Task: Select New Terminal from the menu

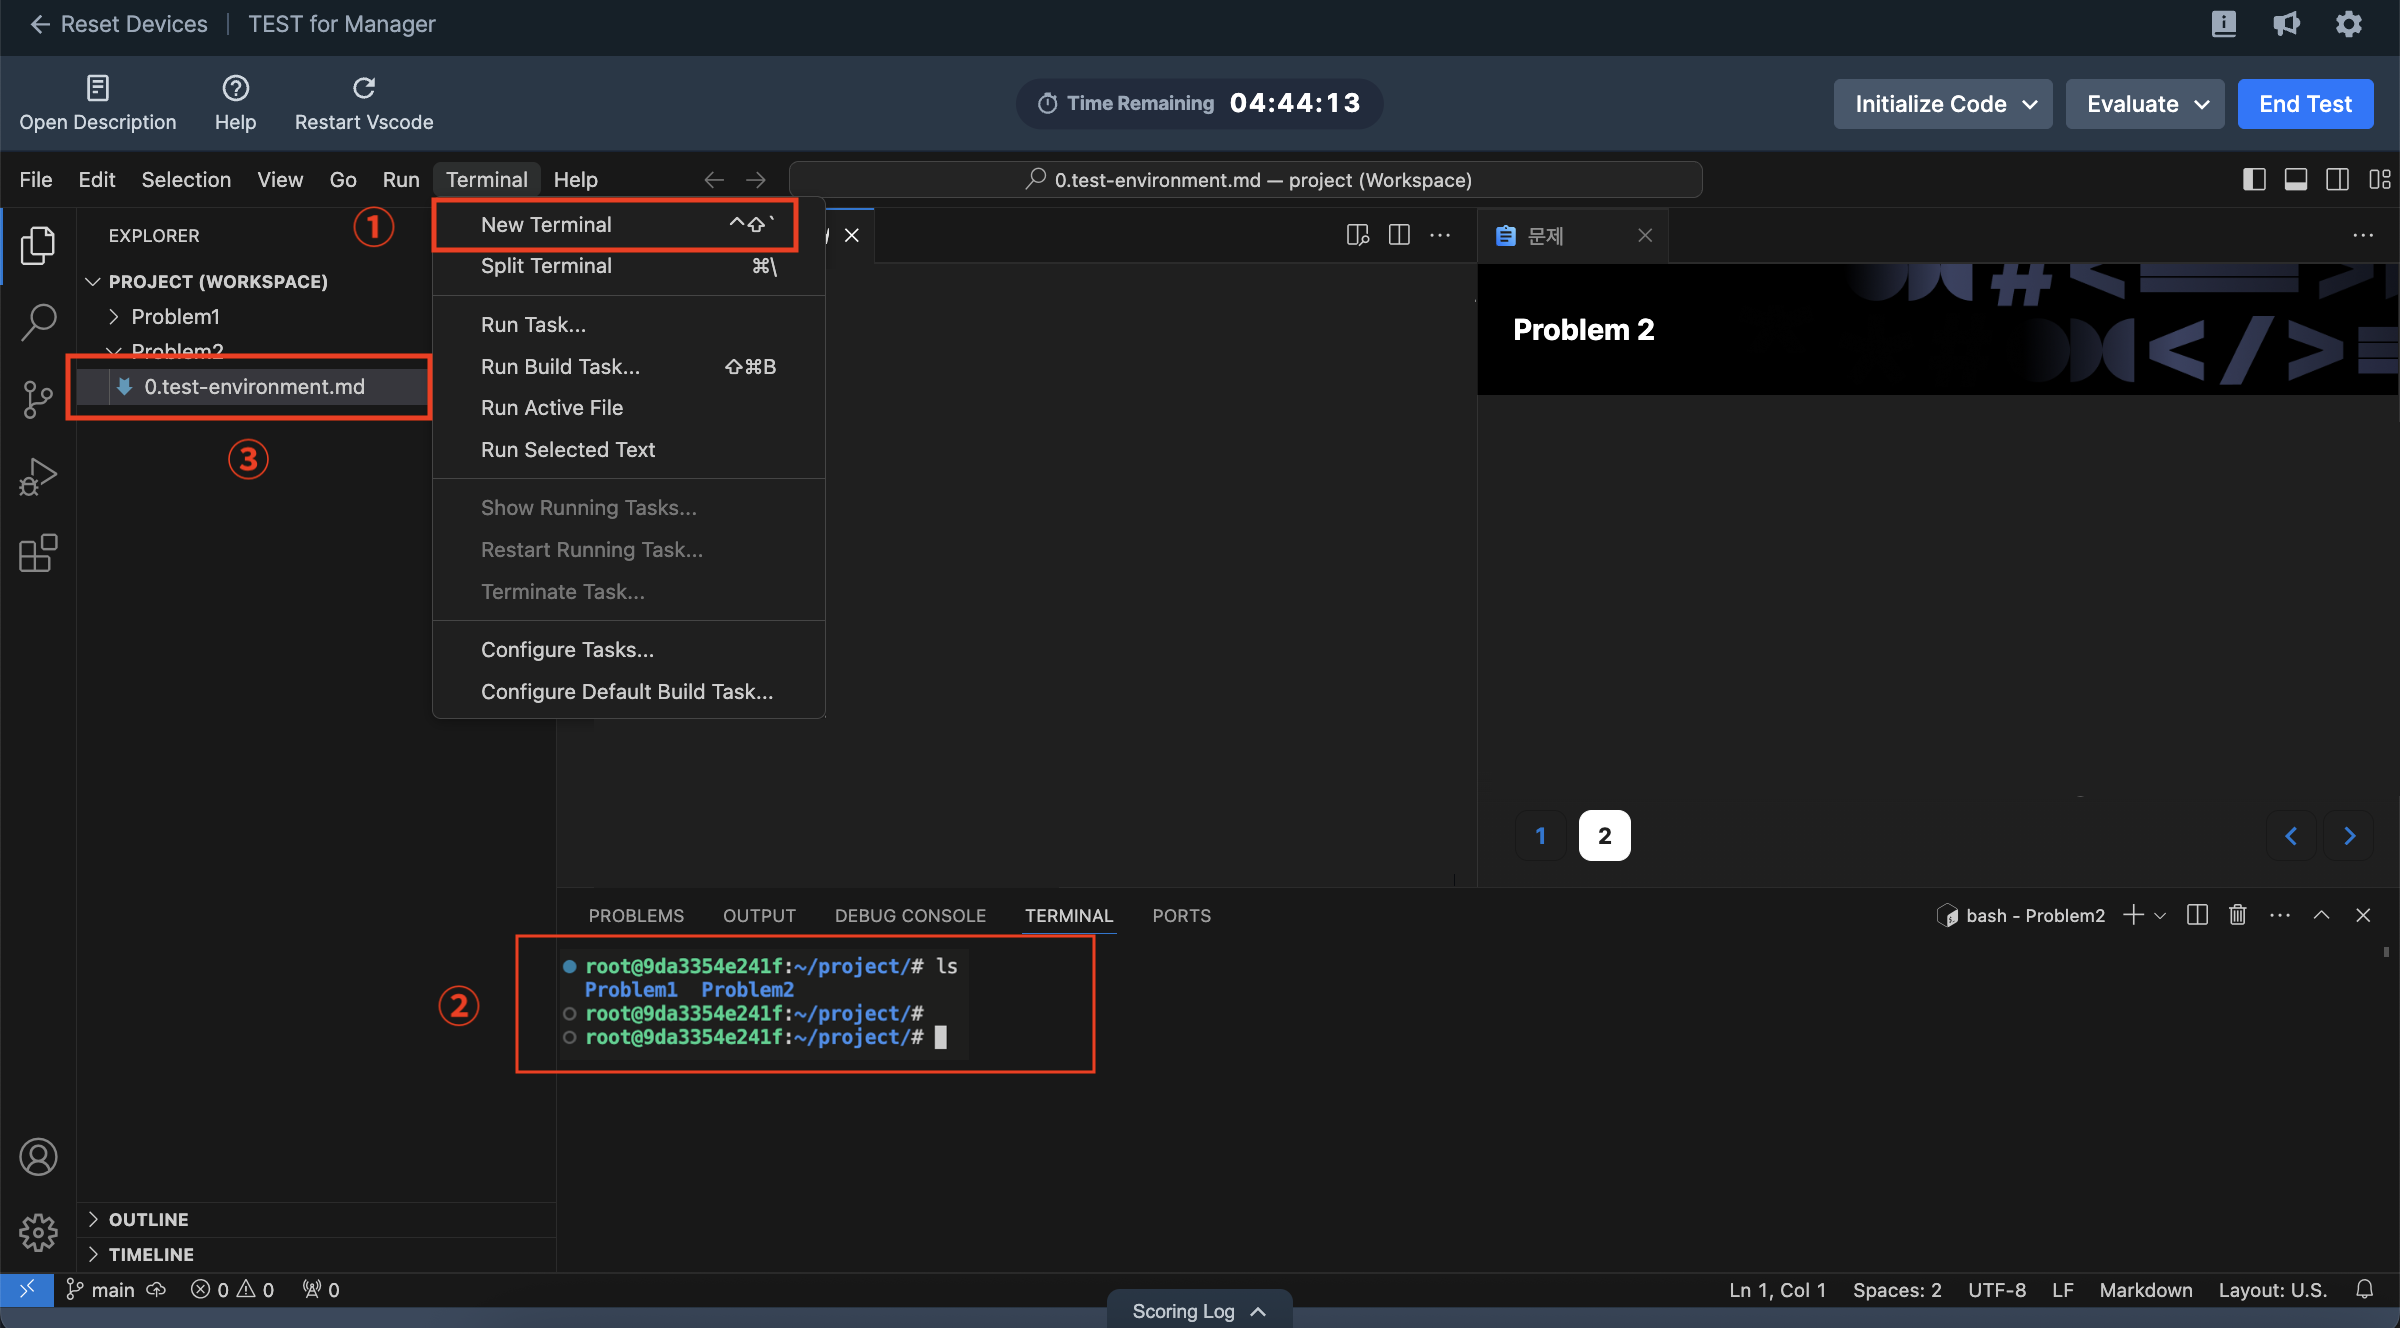Action: pyautogui.click(x=546, y=224)
